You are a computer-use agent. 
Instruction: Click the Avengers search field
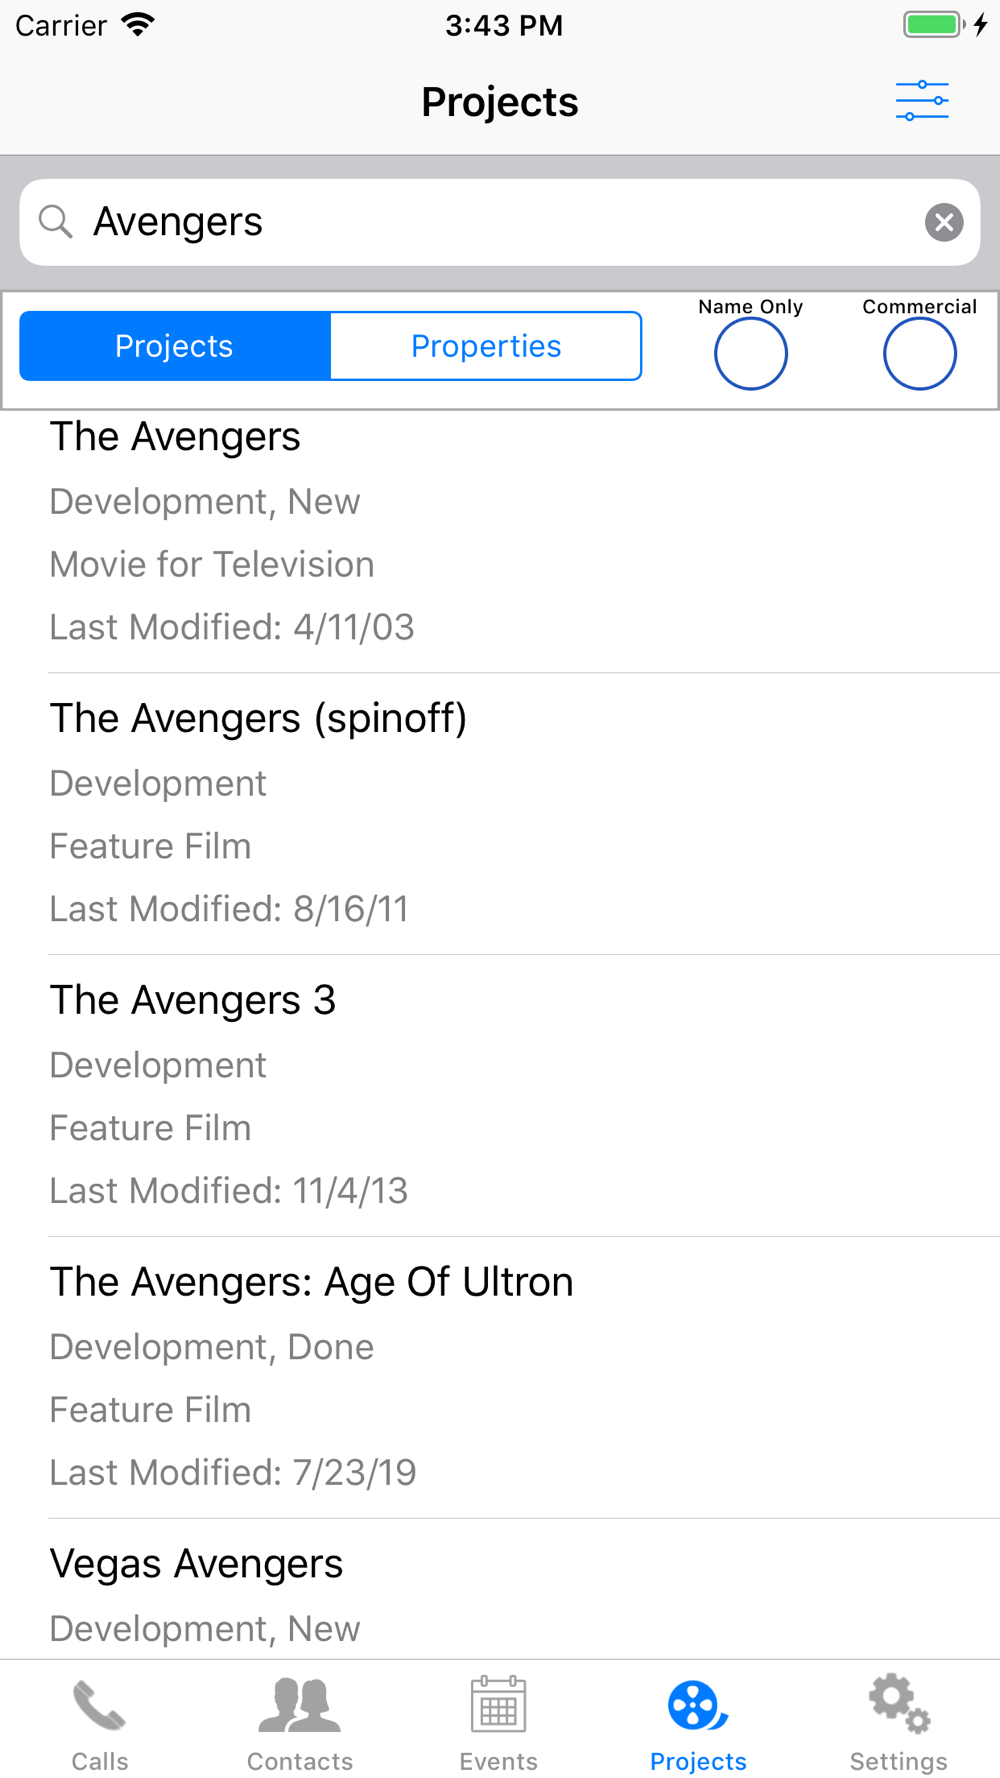[x=490, y=222]
